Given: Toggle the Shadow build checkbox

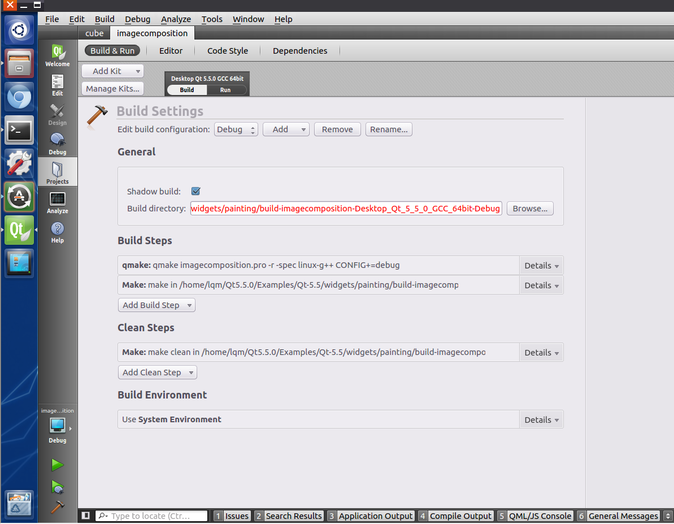Looking at the screenshot, I should pos(196,191).
